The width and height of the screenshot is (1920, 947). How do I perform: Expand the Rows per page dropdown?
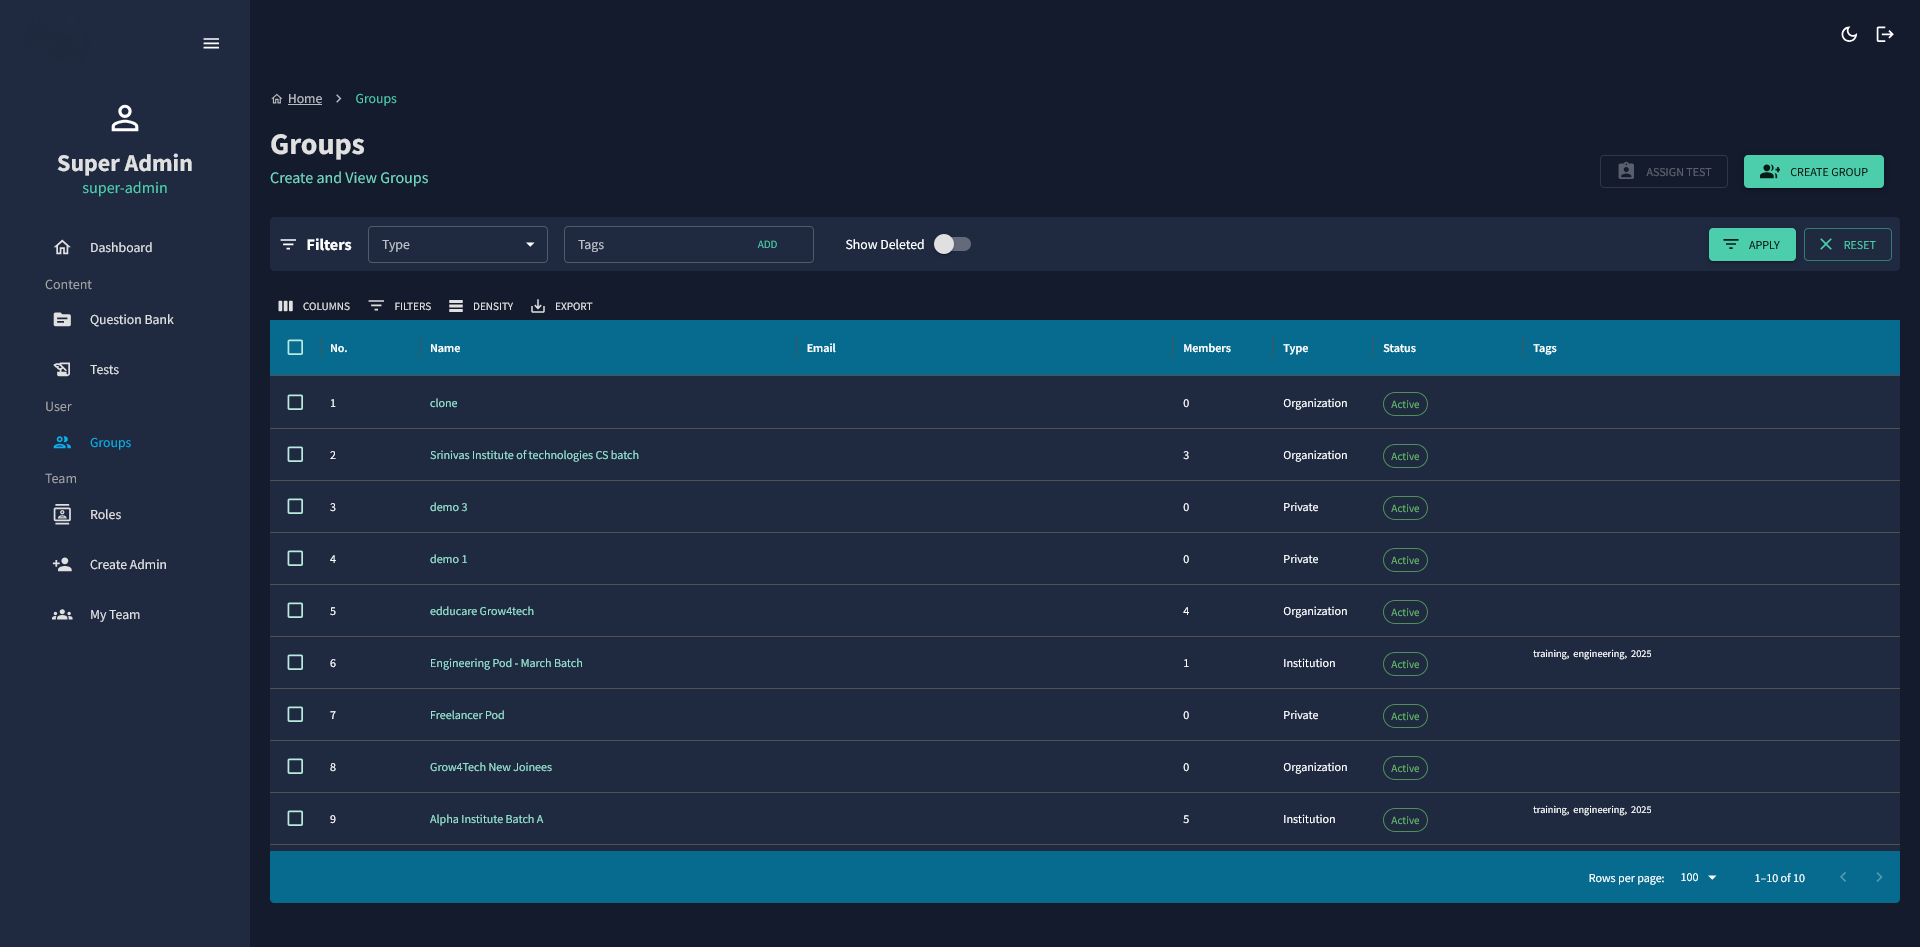click(x=1698, y=877)
